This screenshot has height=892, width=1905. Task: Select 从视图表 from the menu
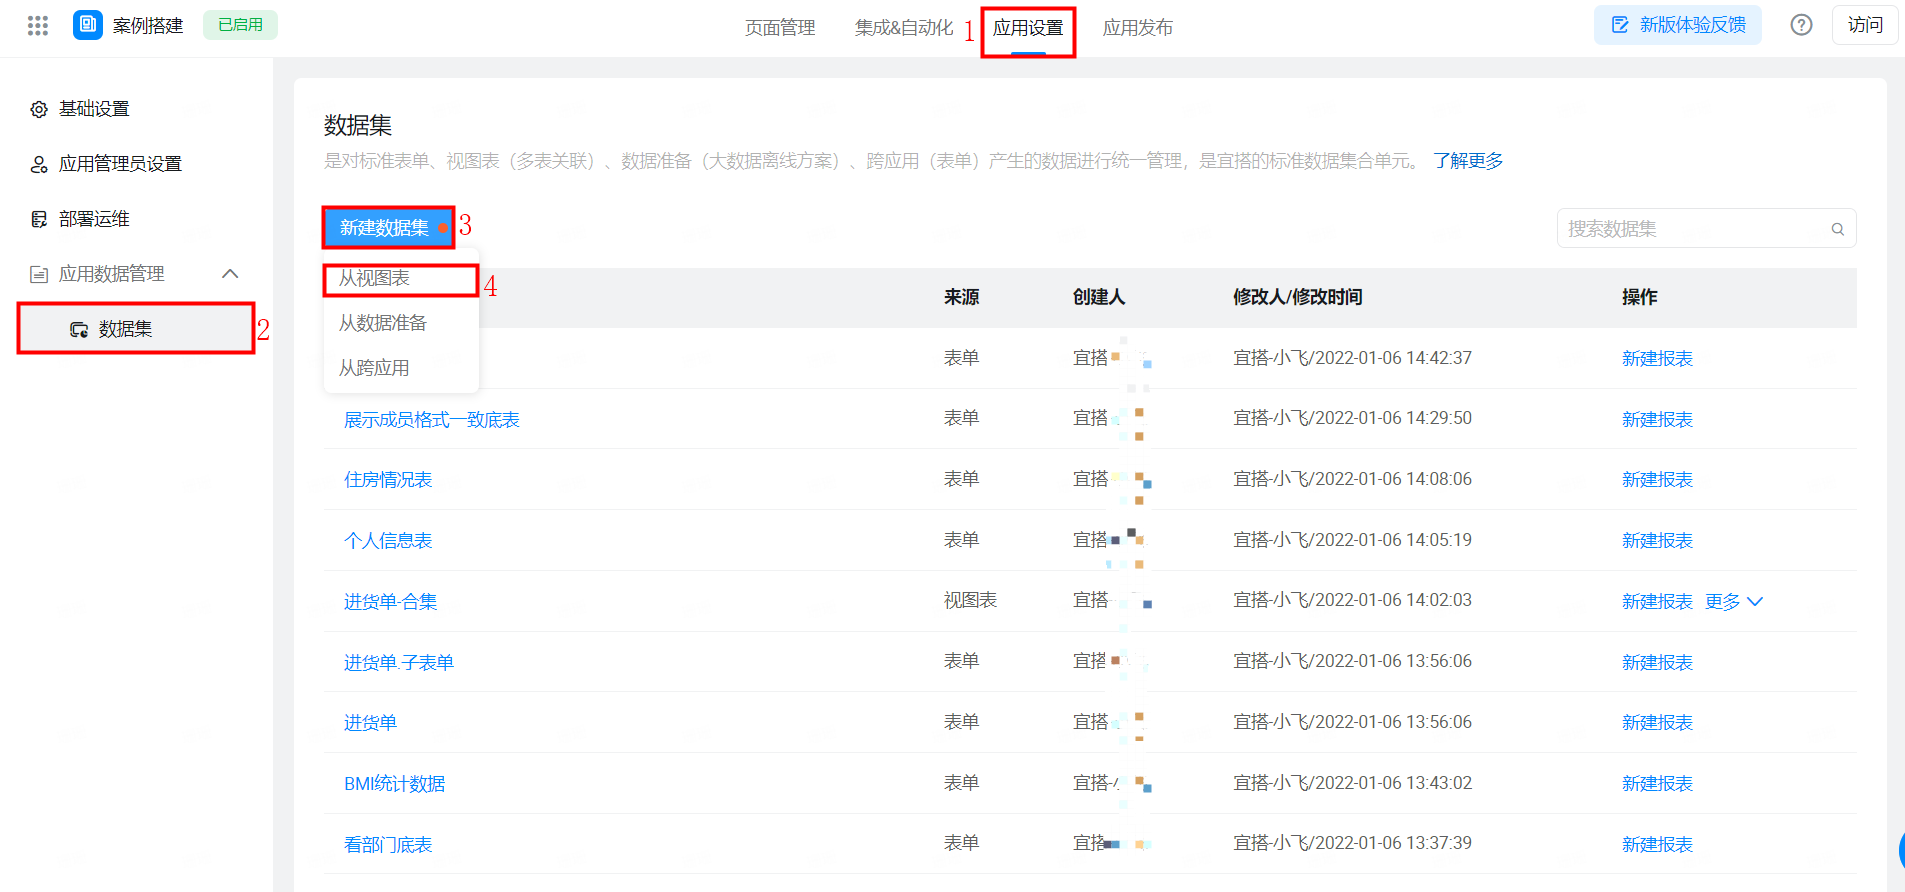(x=374, y=278)
